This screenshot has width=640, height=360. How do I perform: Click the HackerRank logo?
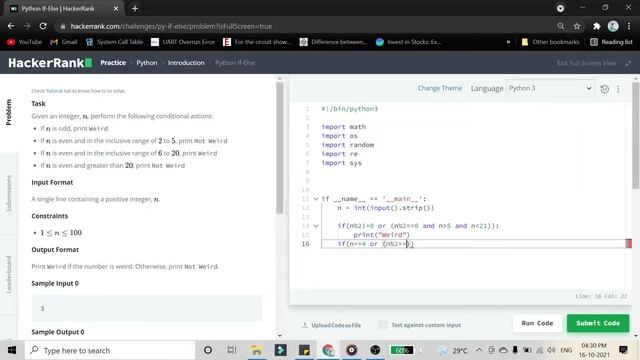coord(50,63)
